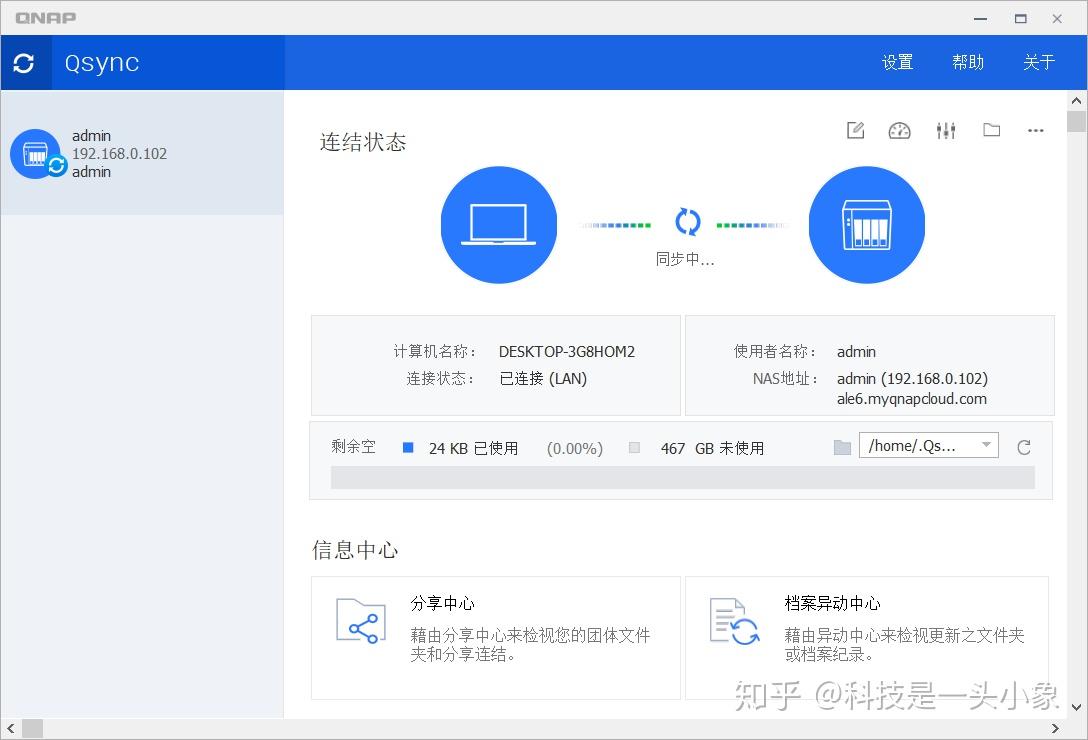Click the 同步中 sync status icon
The image size is (1088, 740).
(686, 222)
